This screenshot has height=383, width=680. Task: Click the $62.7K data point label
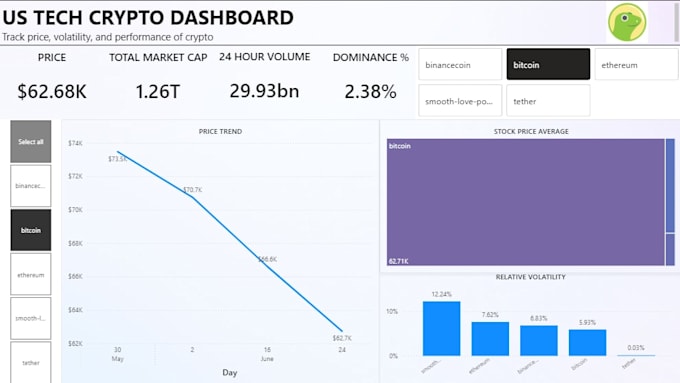(342, 338)
